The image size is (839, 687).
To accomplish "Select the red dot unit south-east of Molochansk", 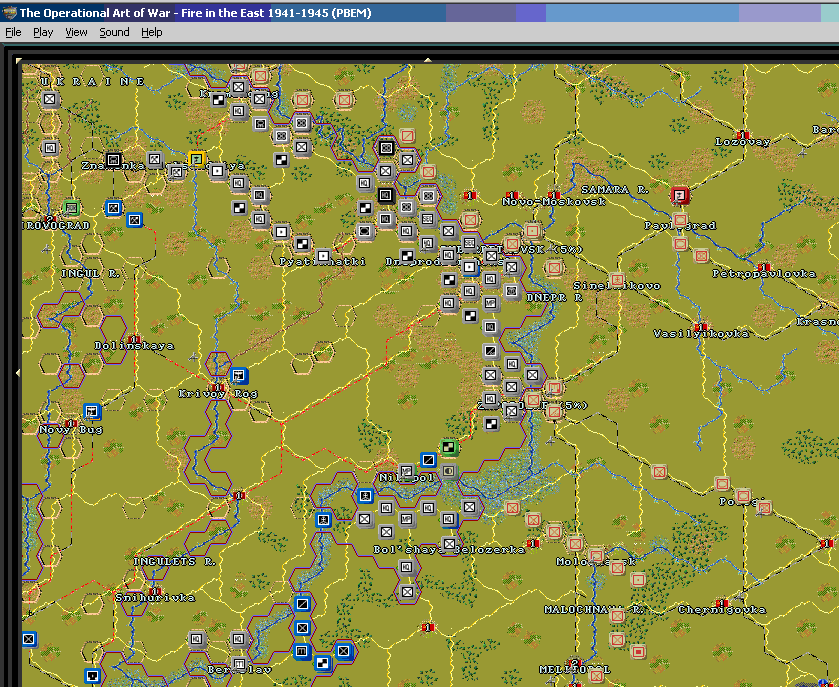I will pyautogui.click(x=638, y=579).
